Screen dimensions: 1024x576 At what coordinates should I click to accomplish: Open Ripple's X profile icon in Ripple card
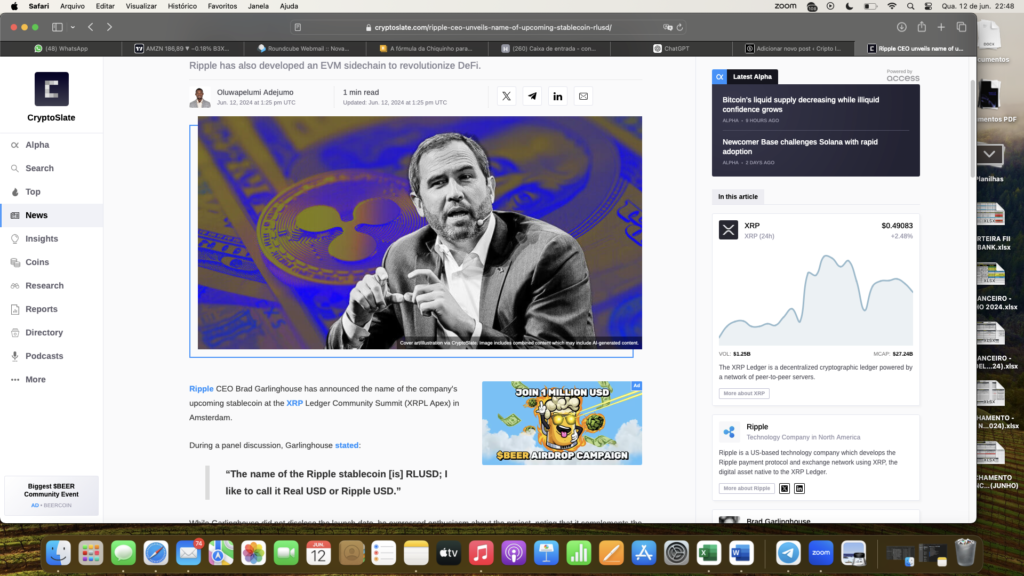pyautogui.click(x=784, y=488)
